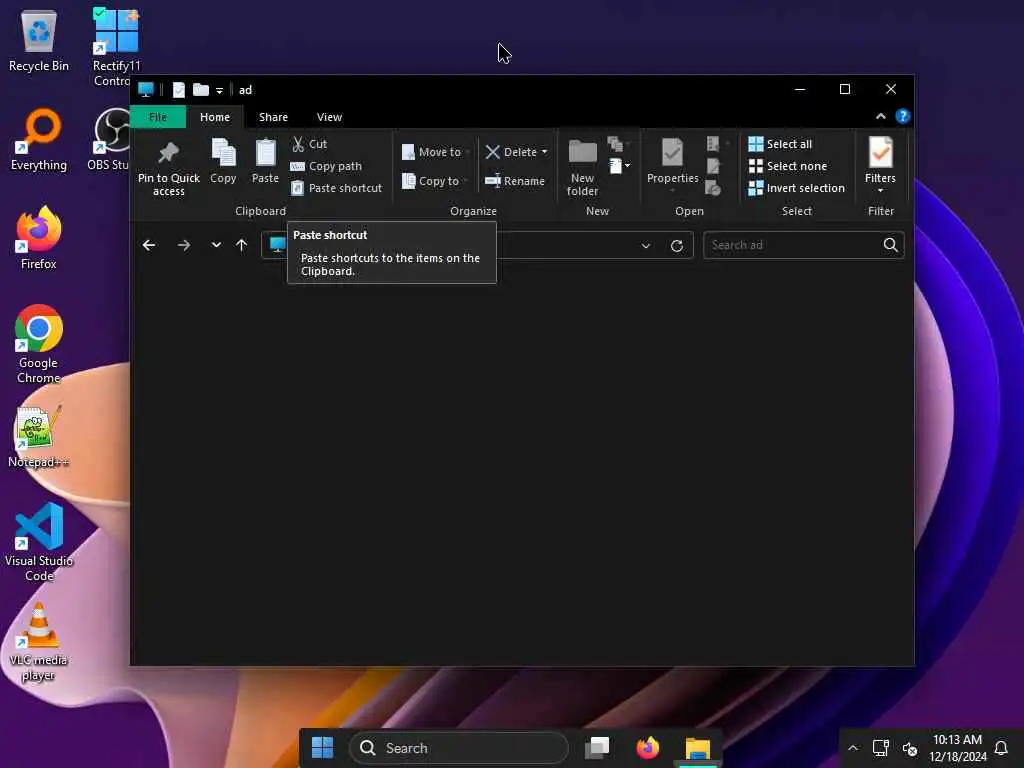Click File Explorer taskbar icon
This screenshot has height=768, width=1024.
(x=697, y=748)
